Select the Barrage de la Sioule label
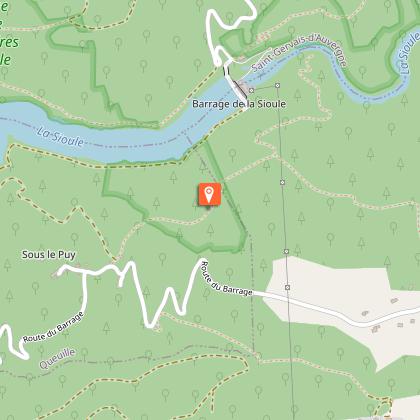 click(x=239, y=104)
